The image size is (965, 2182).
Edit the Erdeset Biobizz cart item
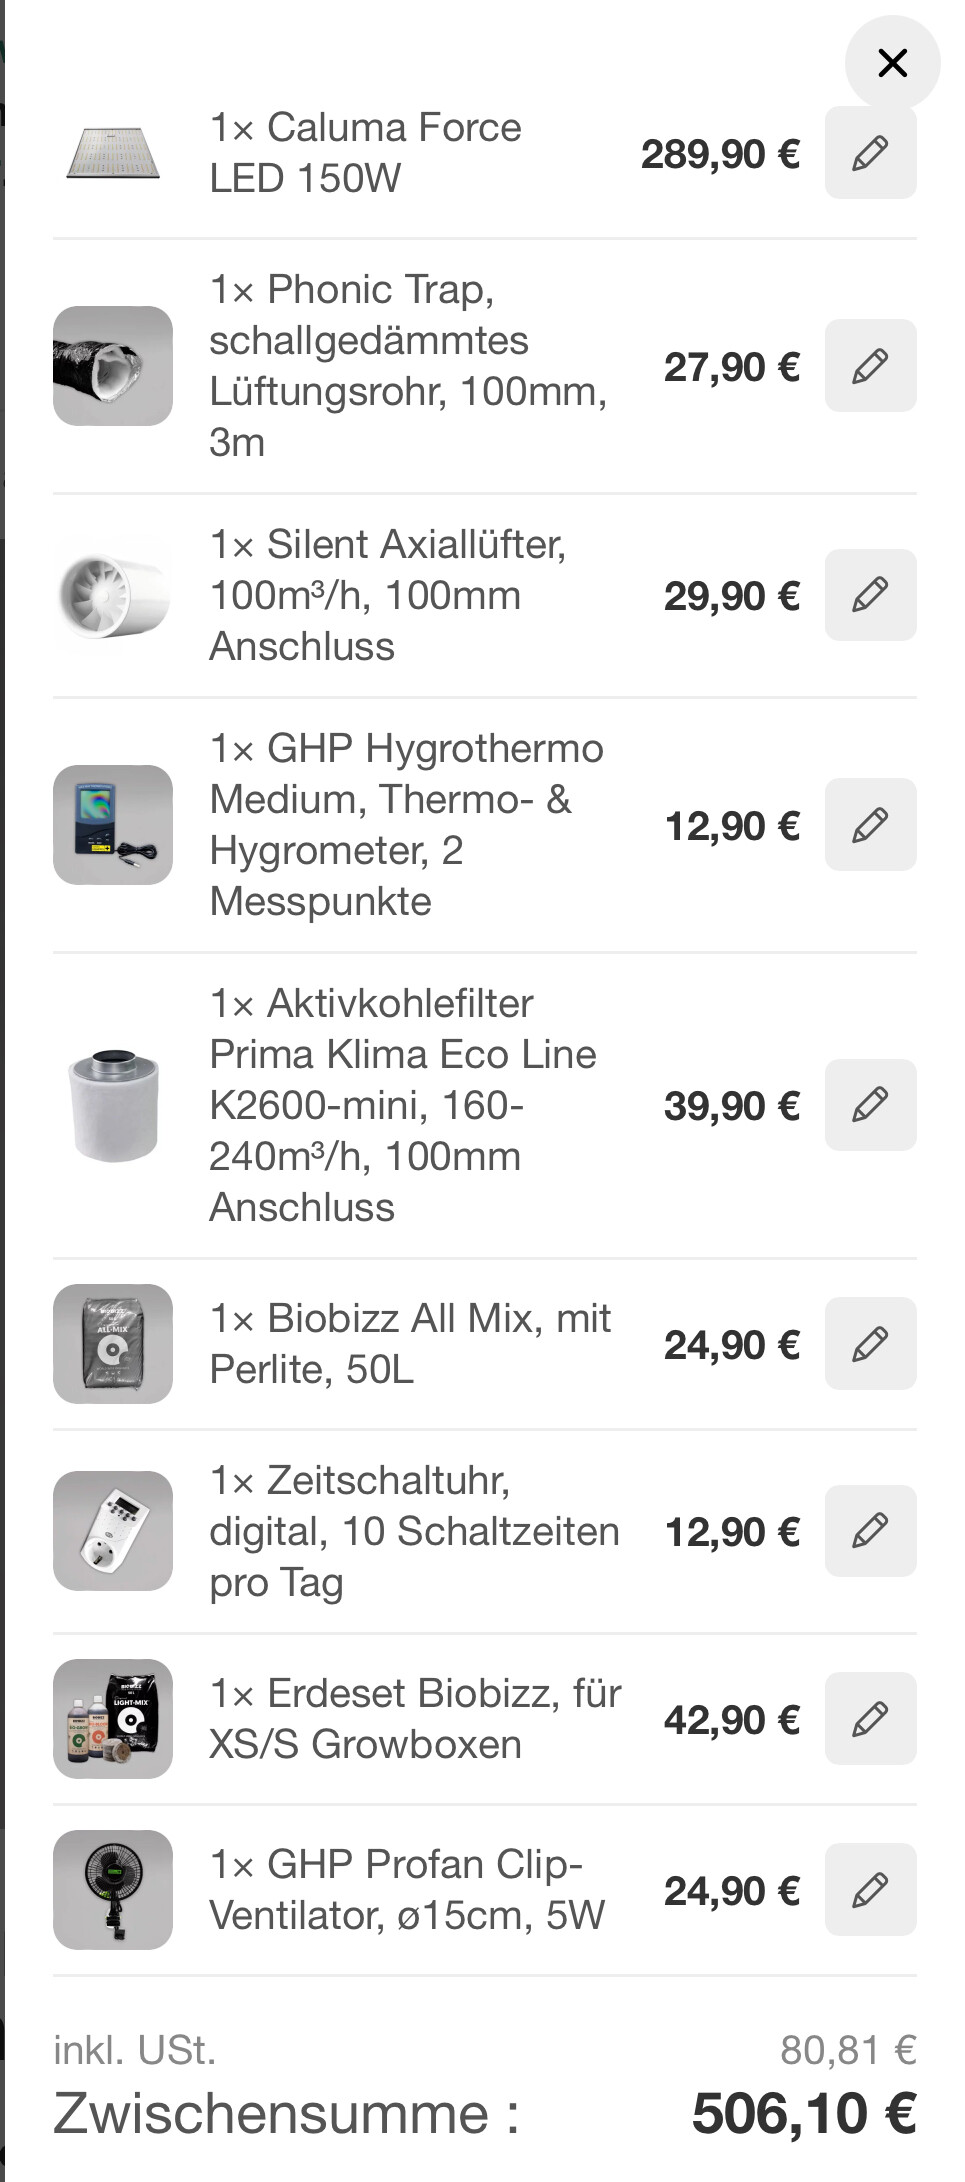[x=870, y=1719]
